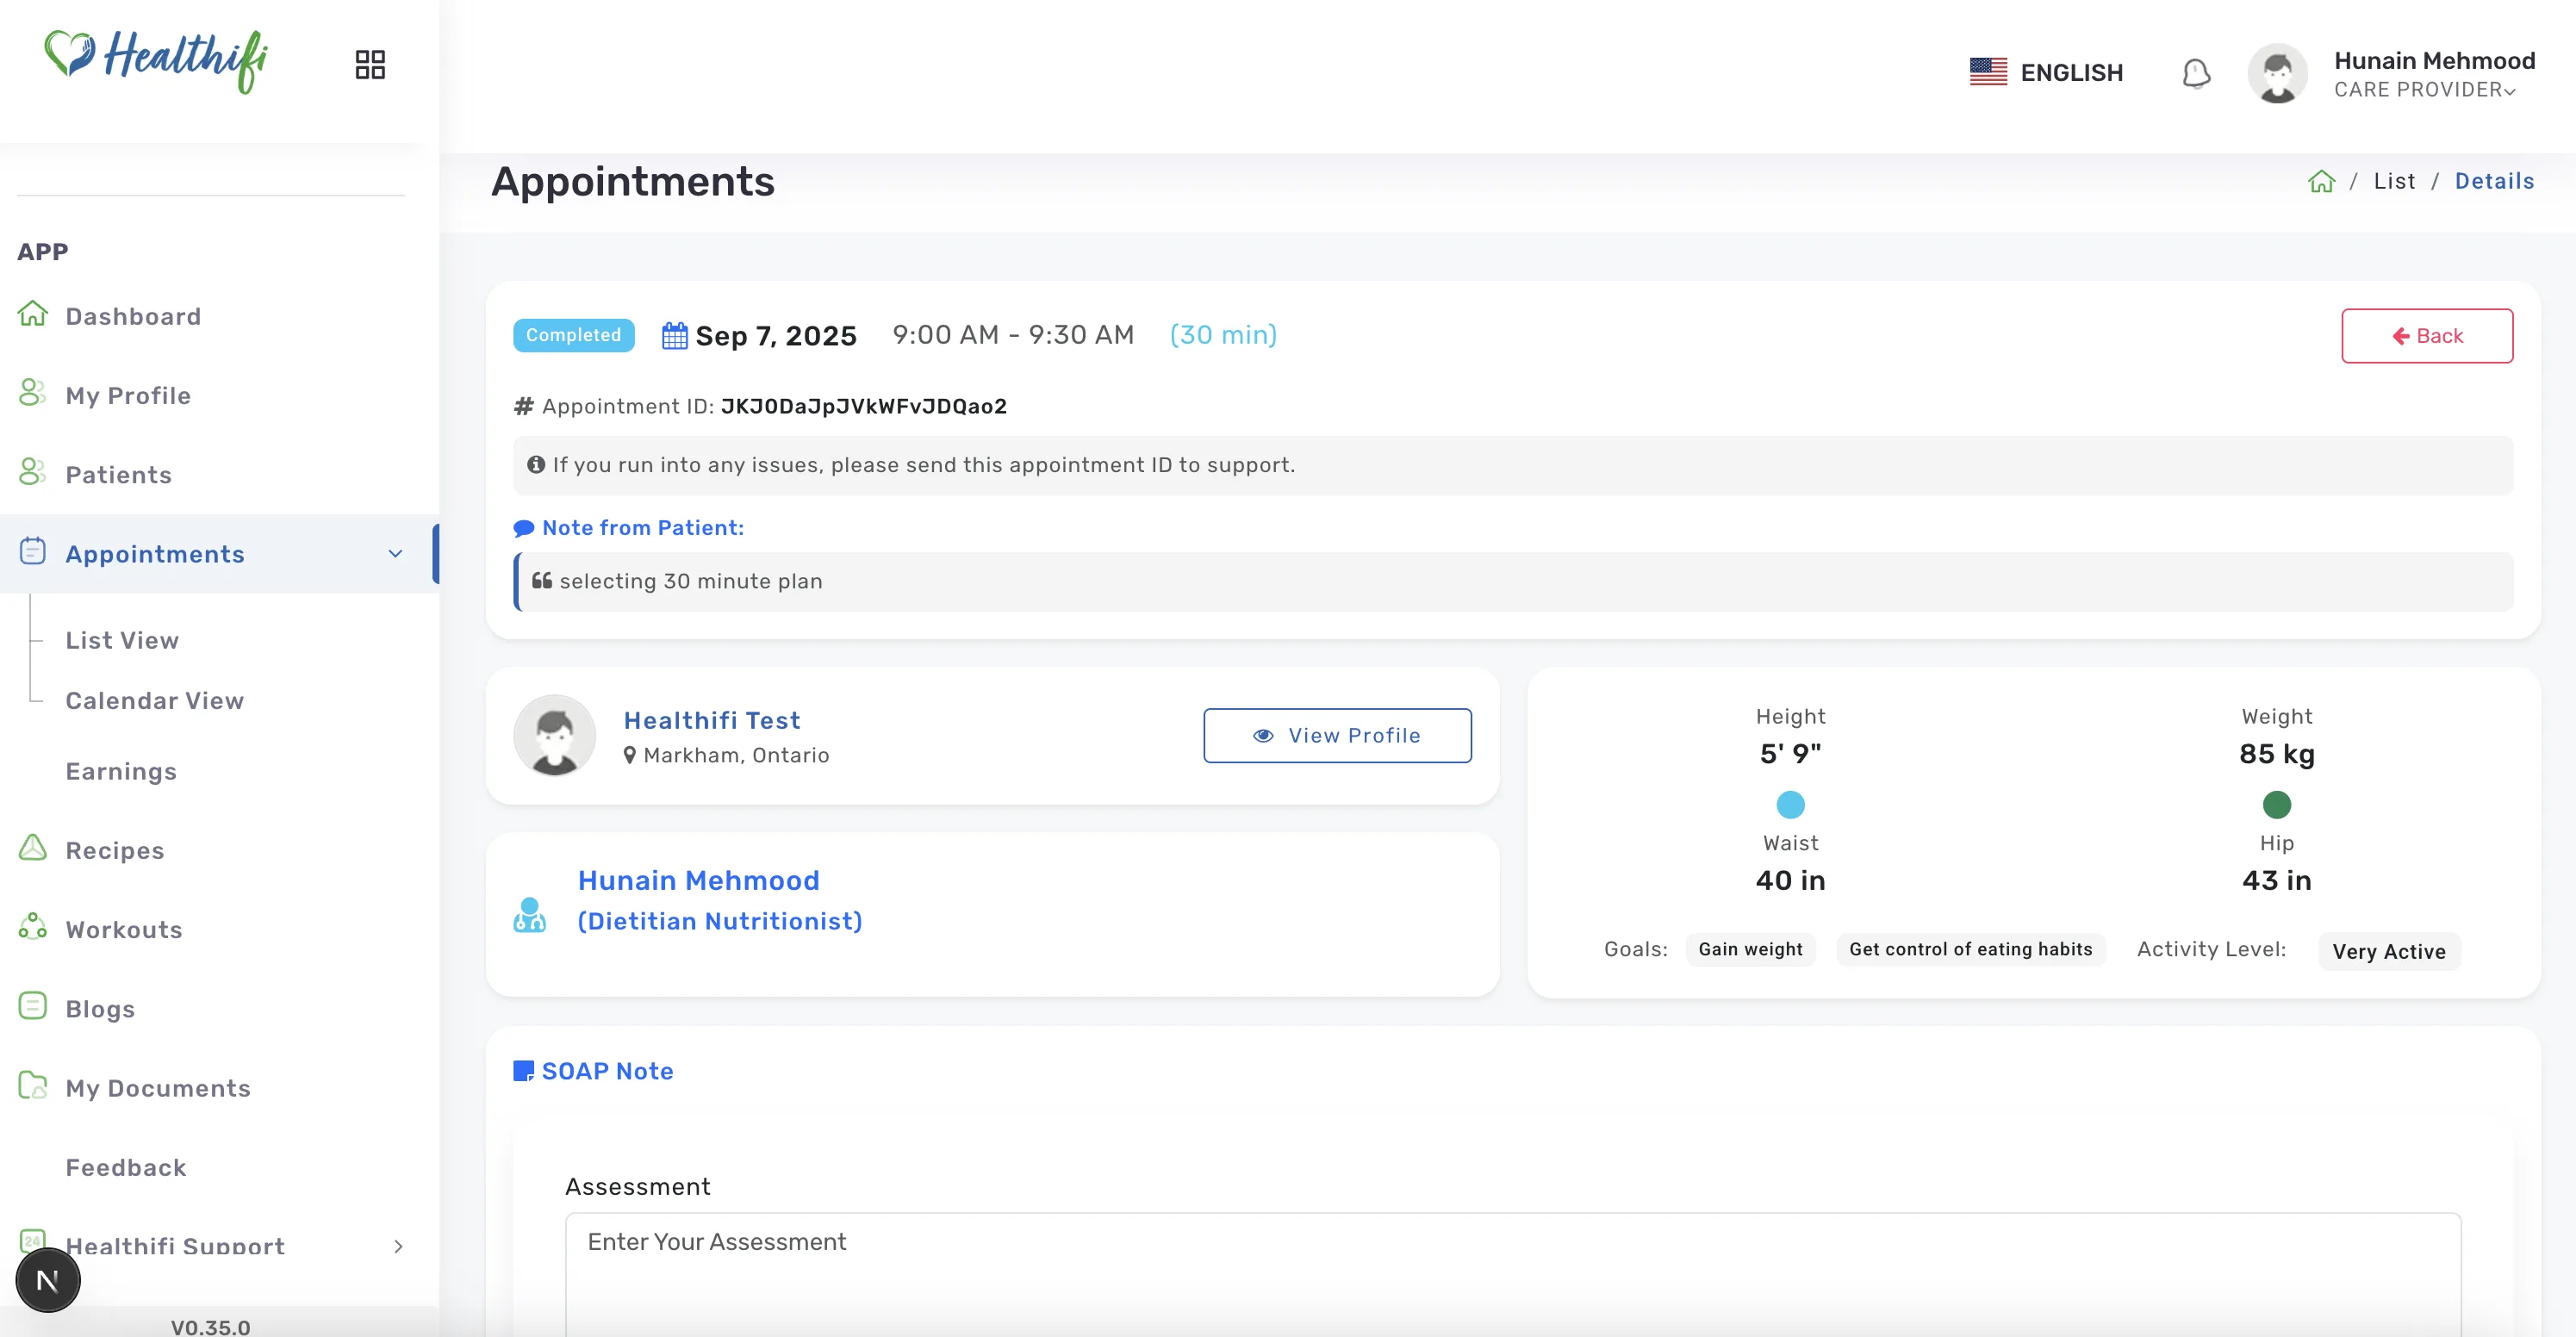Click the US flag language icon

(1988, 72)
